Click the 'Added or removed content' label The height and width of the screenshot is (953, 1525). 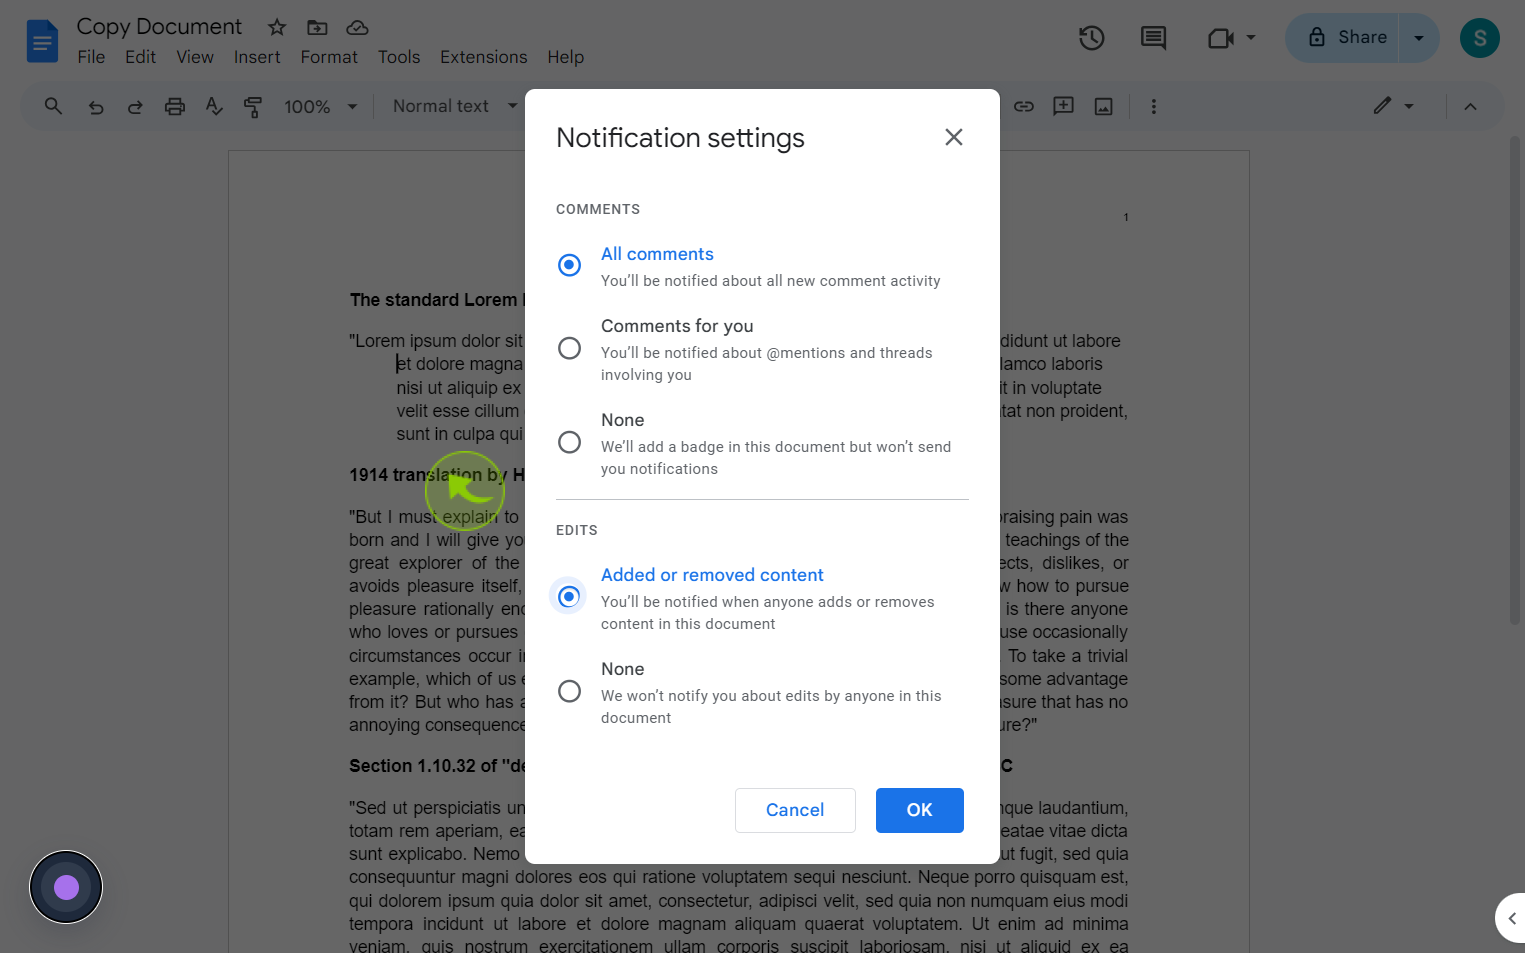point(712,575)
